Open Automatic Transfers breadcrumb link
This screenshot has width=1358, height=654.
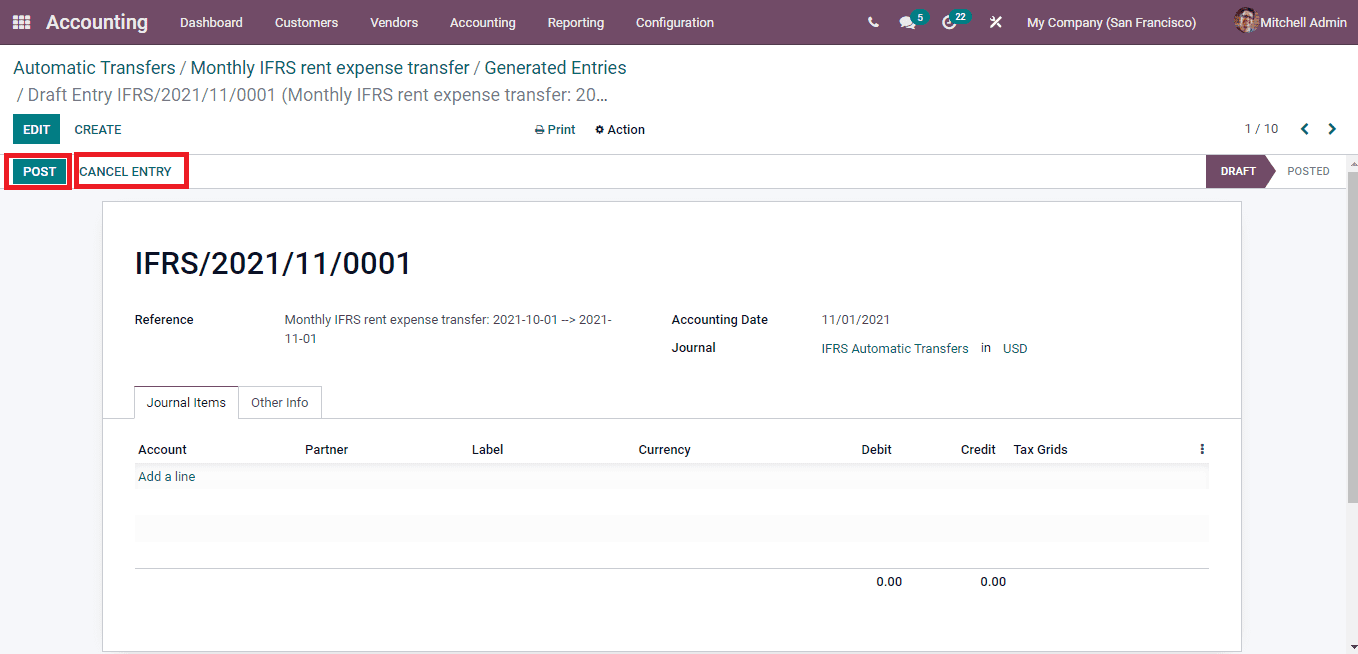(x=94, y=67)
